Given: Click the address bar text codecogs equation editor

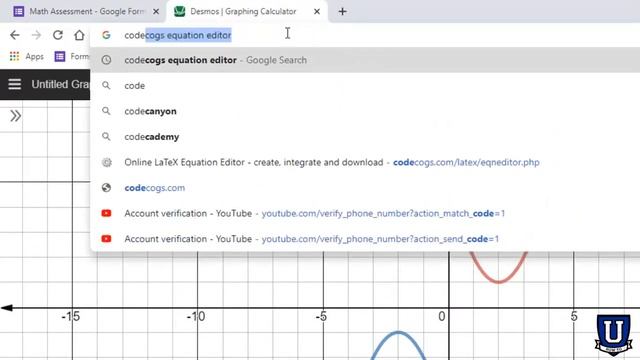Looking at the screenshot, I should [x=178, y=36].
